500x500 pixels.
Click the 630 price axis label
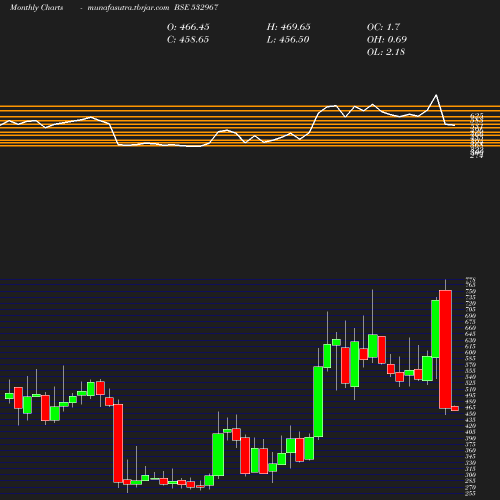click(470, 340)
